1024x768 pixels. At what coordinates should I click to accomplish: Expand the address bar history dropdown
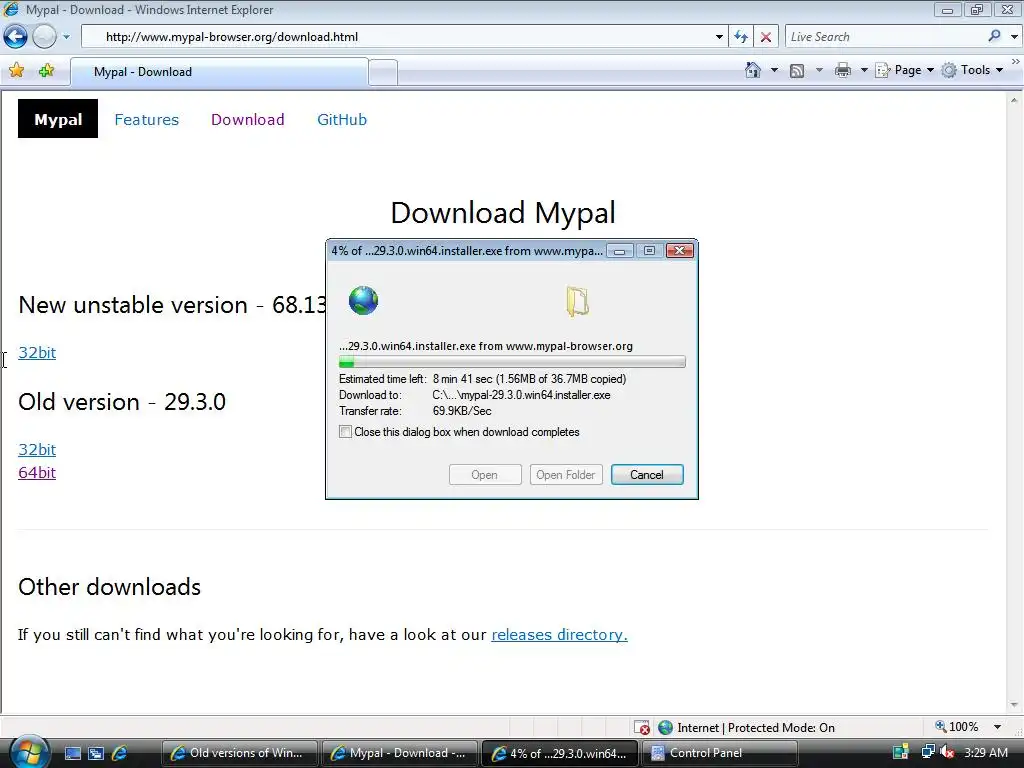tap(719, 37)
